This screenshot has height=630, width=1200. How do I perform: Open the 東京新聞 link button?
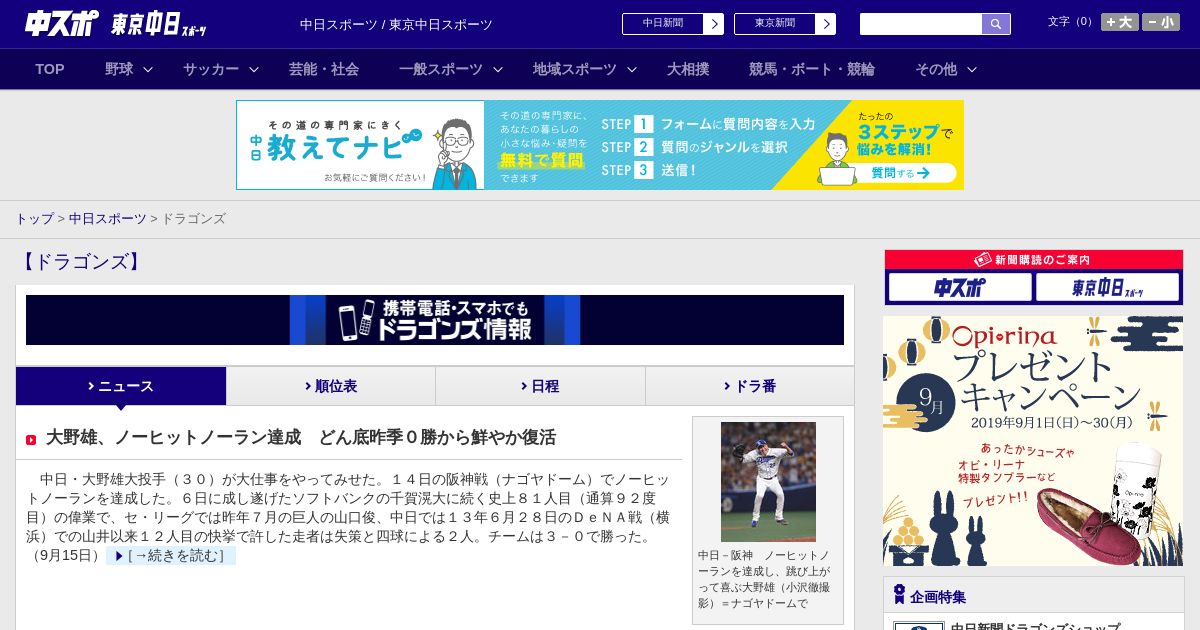[775, 24]
